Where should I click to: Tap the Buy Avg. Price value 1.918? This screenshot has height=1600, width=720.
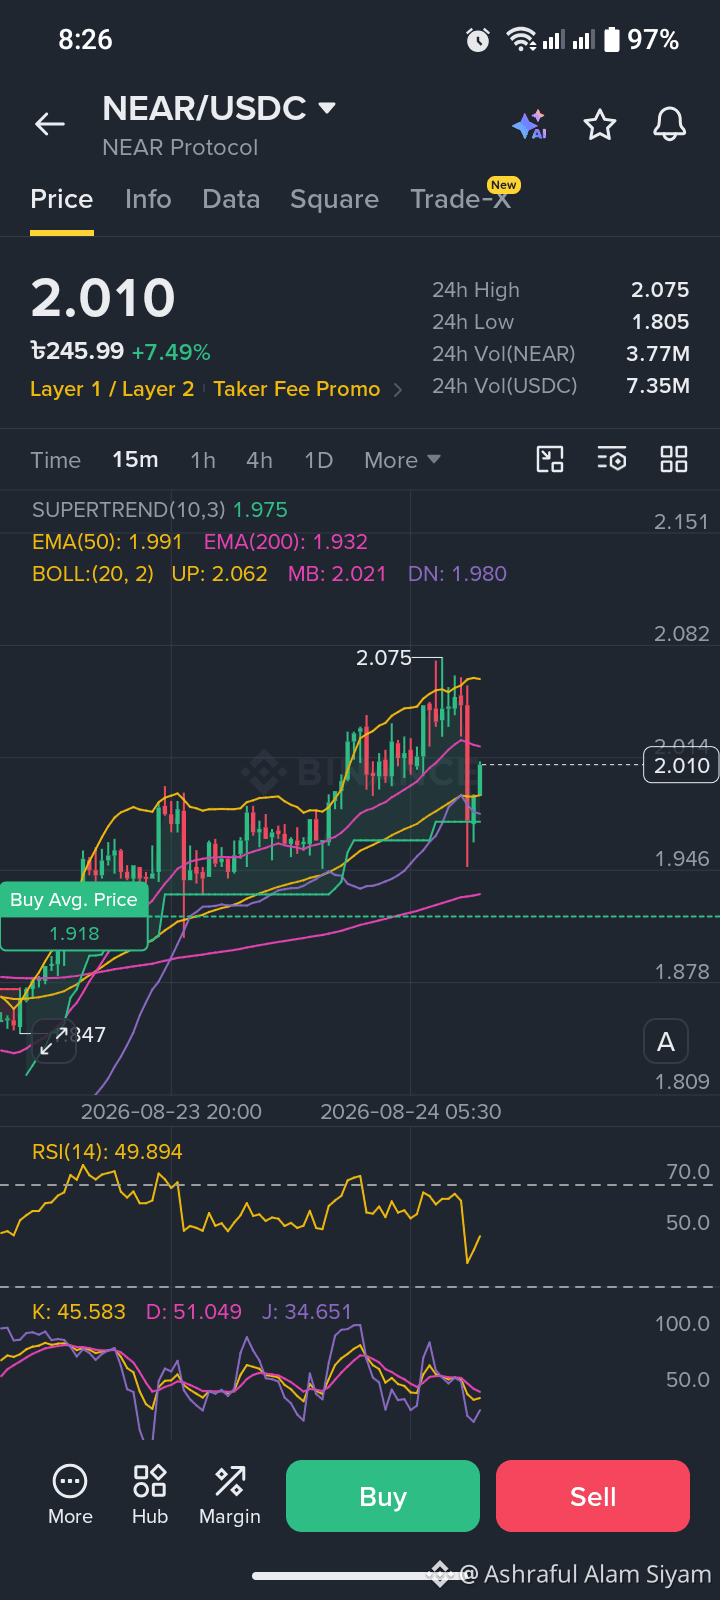click(x=74, y=933)
